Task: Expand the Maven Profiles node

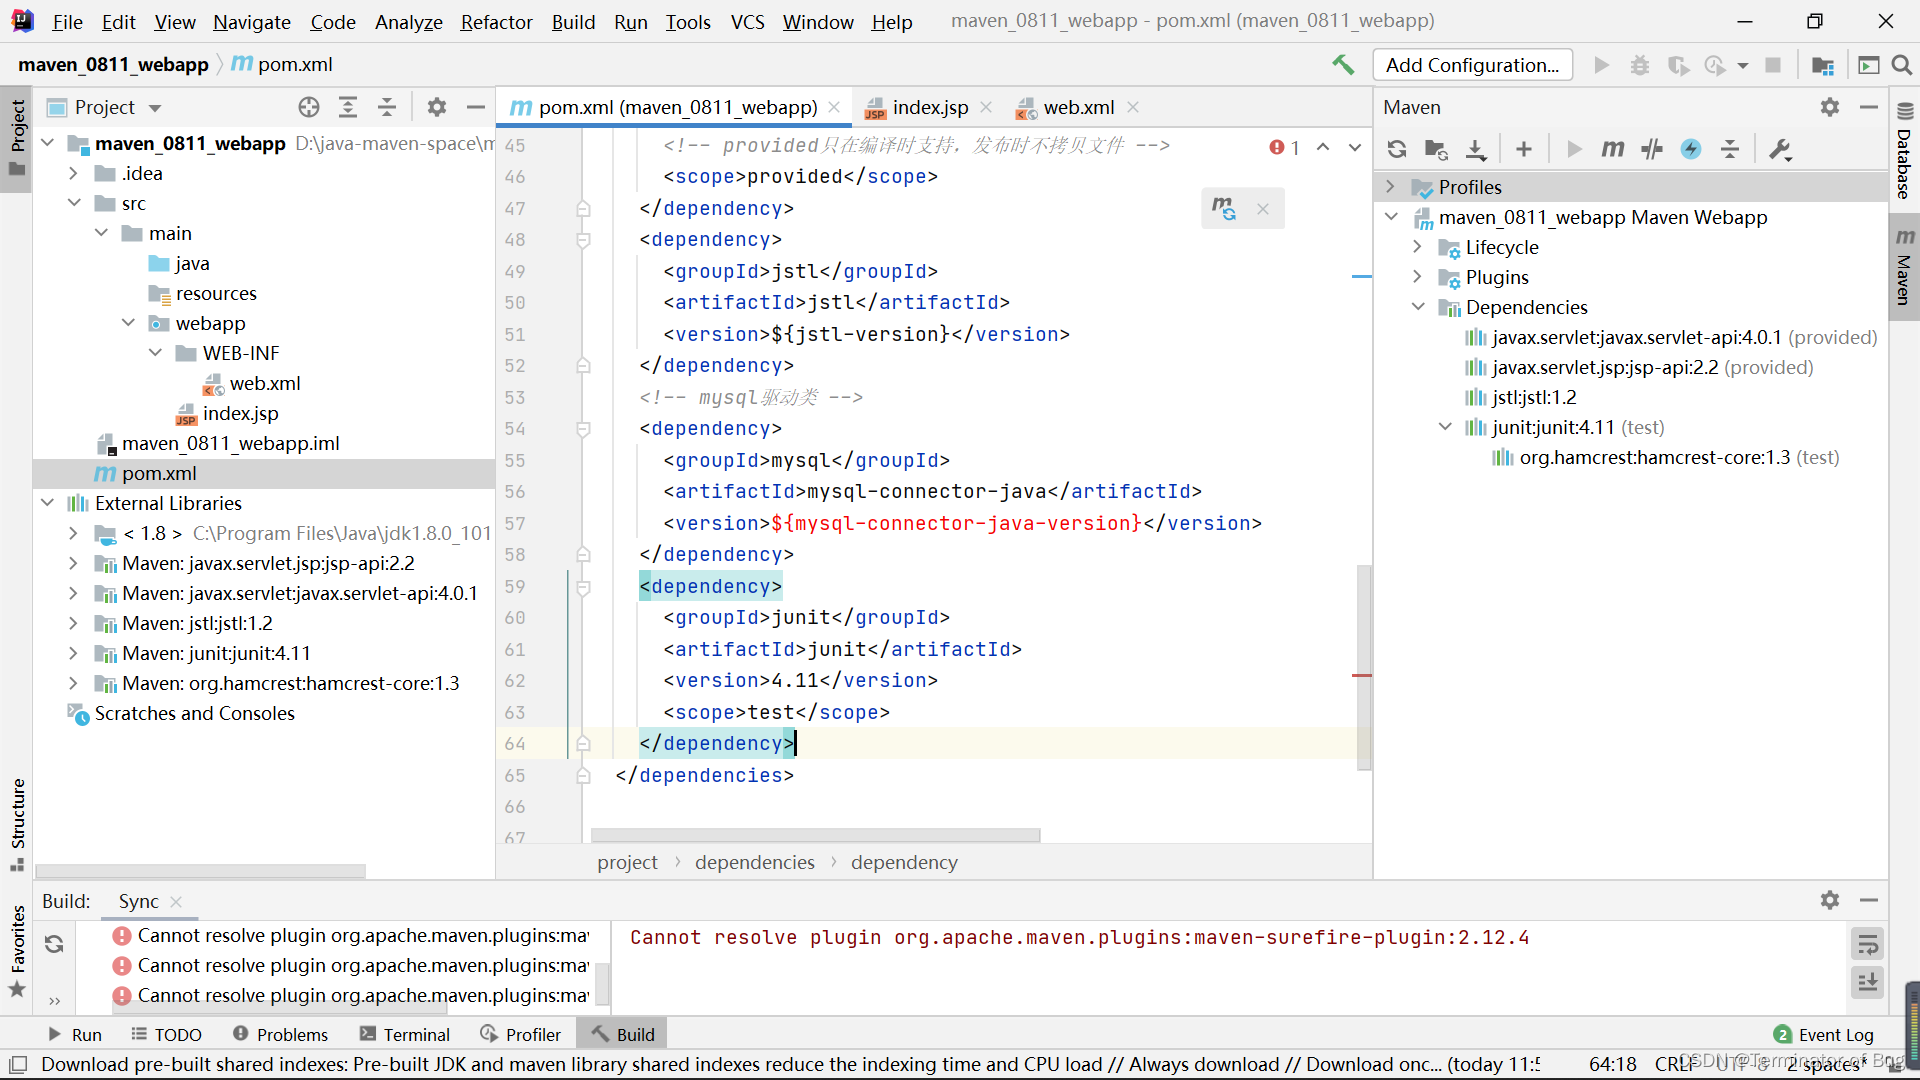Action: 1391,187
